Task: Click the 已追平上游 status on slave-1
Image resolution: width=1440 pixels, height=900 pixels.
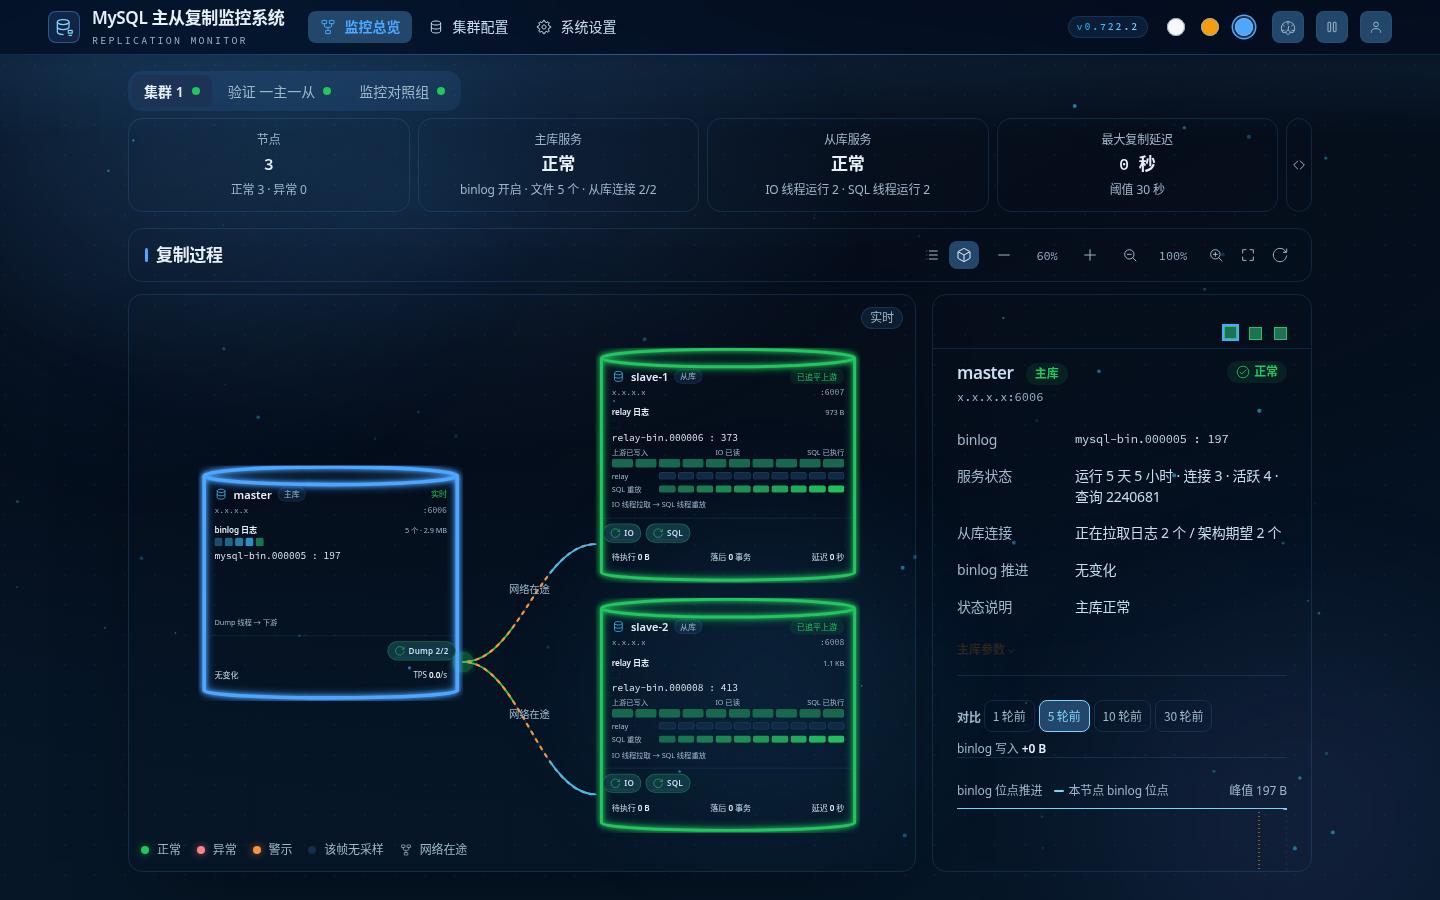Action: point(817,377)
